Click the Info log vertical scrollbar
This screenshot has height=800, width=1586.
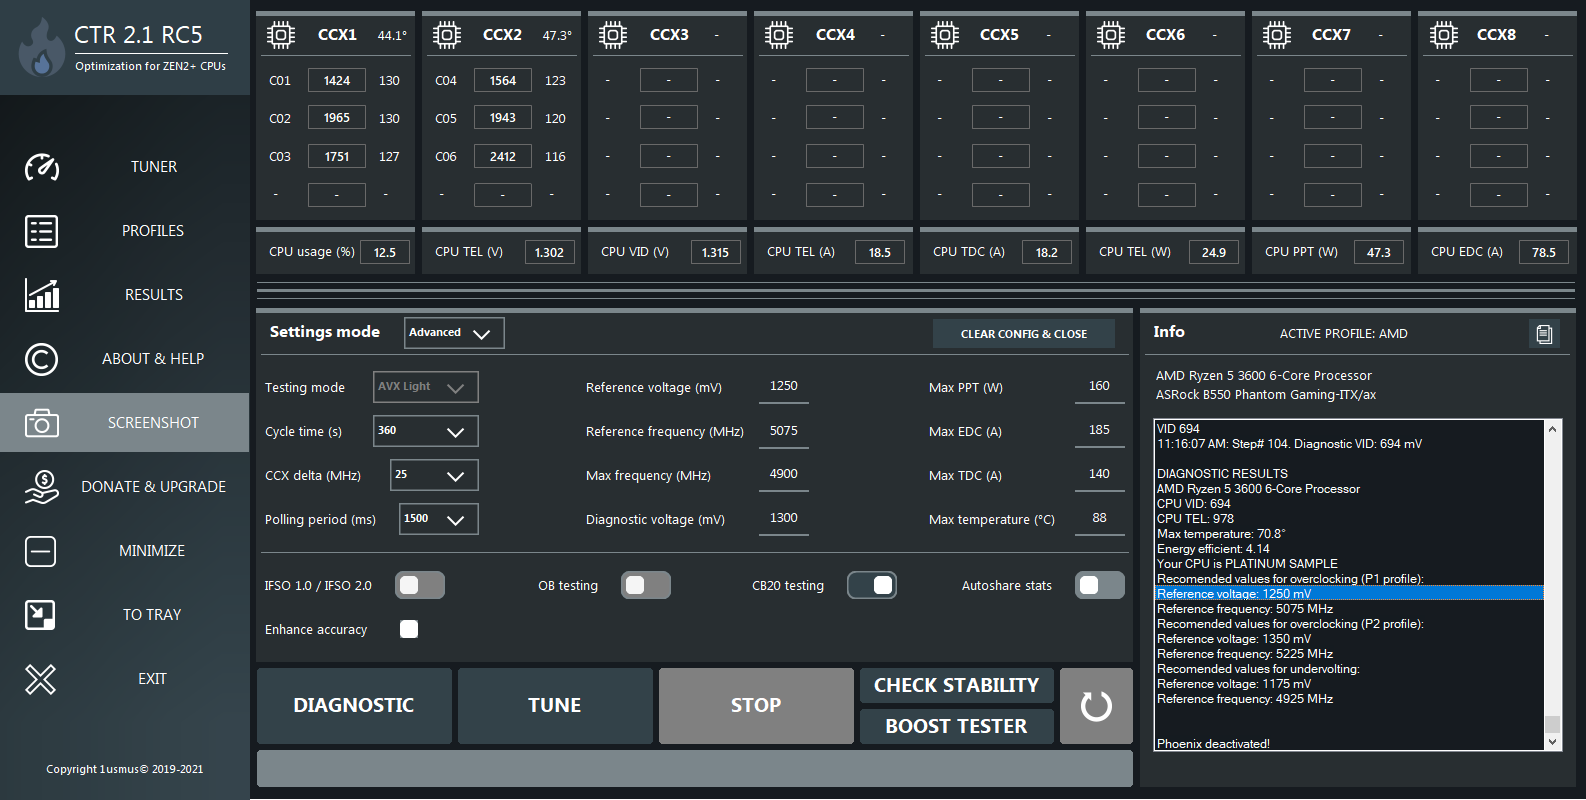[x=1552, y=585]
